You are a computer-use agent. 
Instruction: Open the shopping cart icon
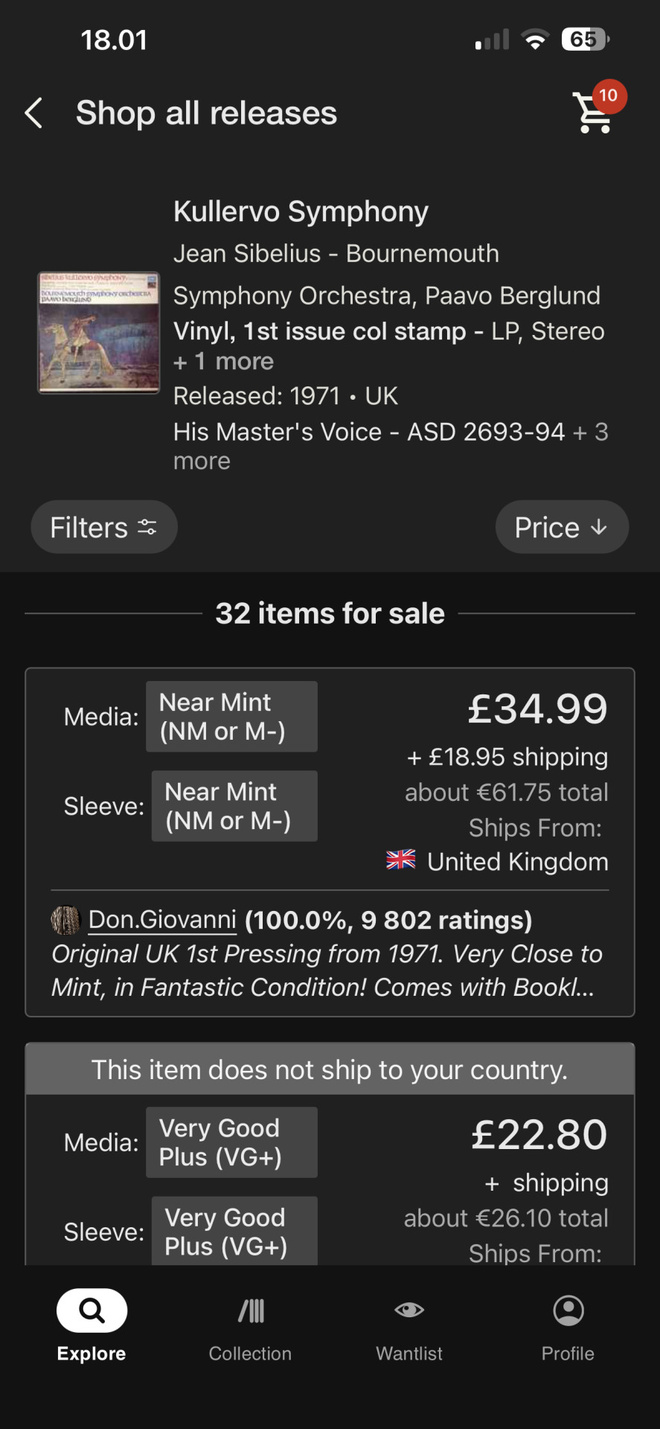coord(592,114)
